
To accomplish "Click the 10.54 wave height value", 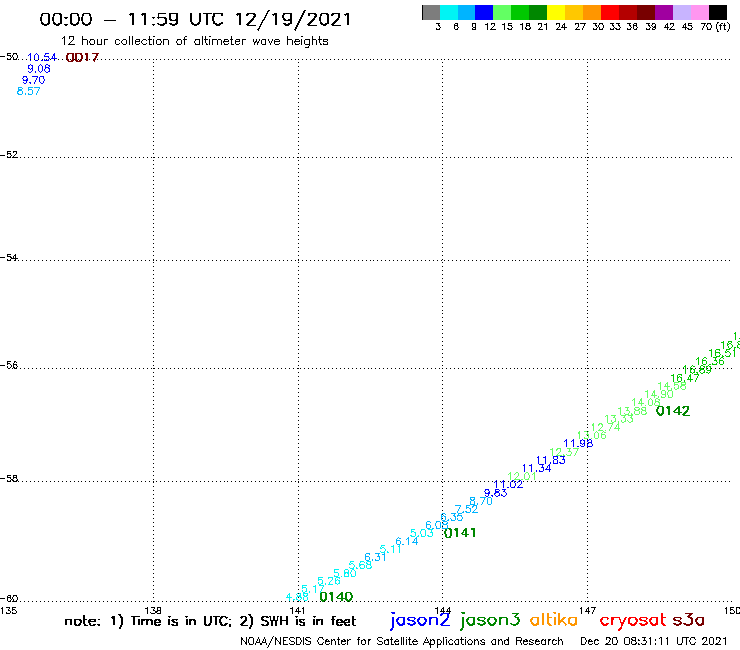I will [42, 58].
